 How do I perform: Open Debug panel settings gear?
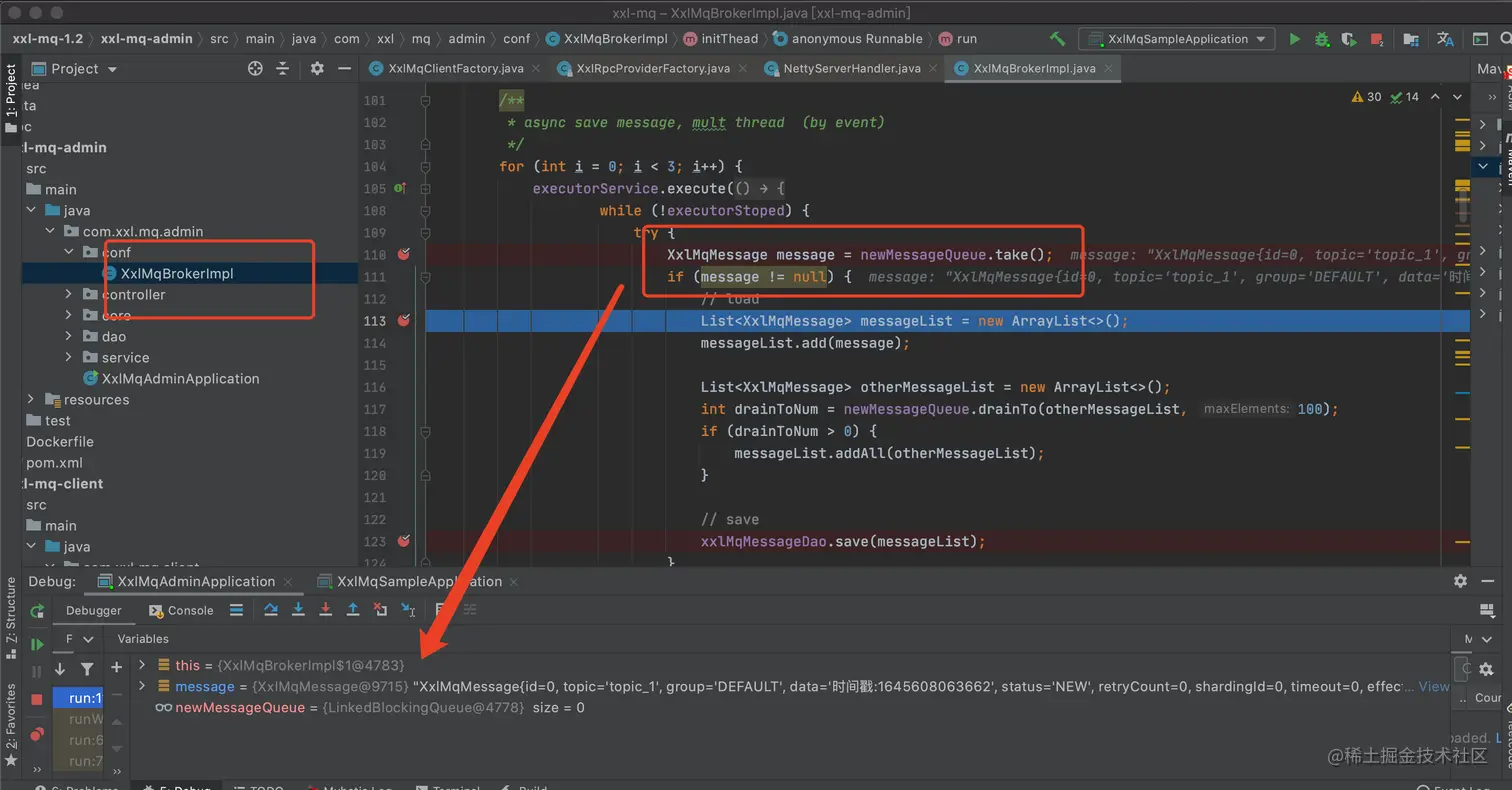1460,581
